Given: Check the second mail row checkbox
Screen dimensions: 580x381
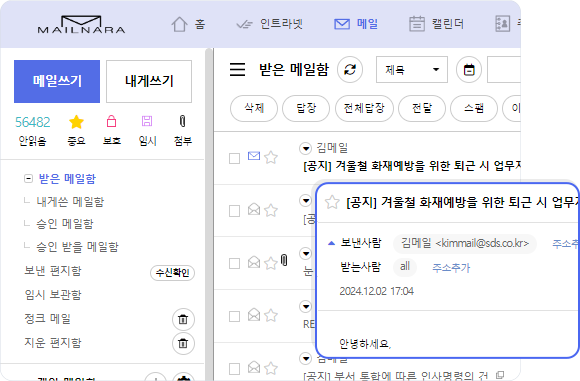Looking at the screenshot, I should point(235,211).
